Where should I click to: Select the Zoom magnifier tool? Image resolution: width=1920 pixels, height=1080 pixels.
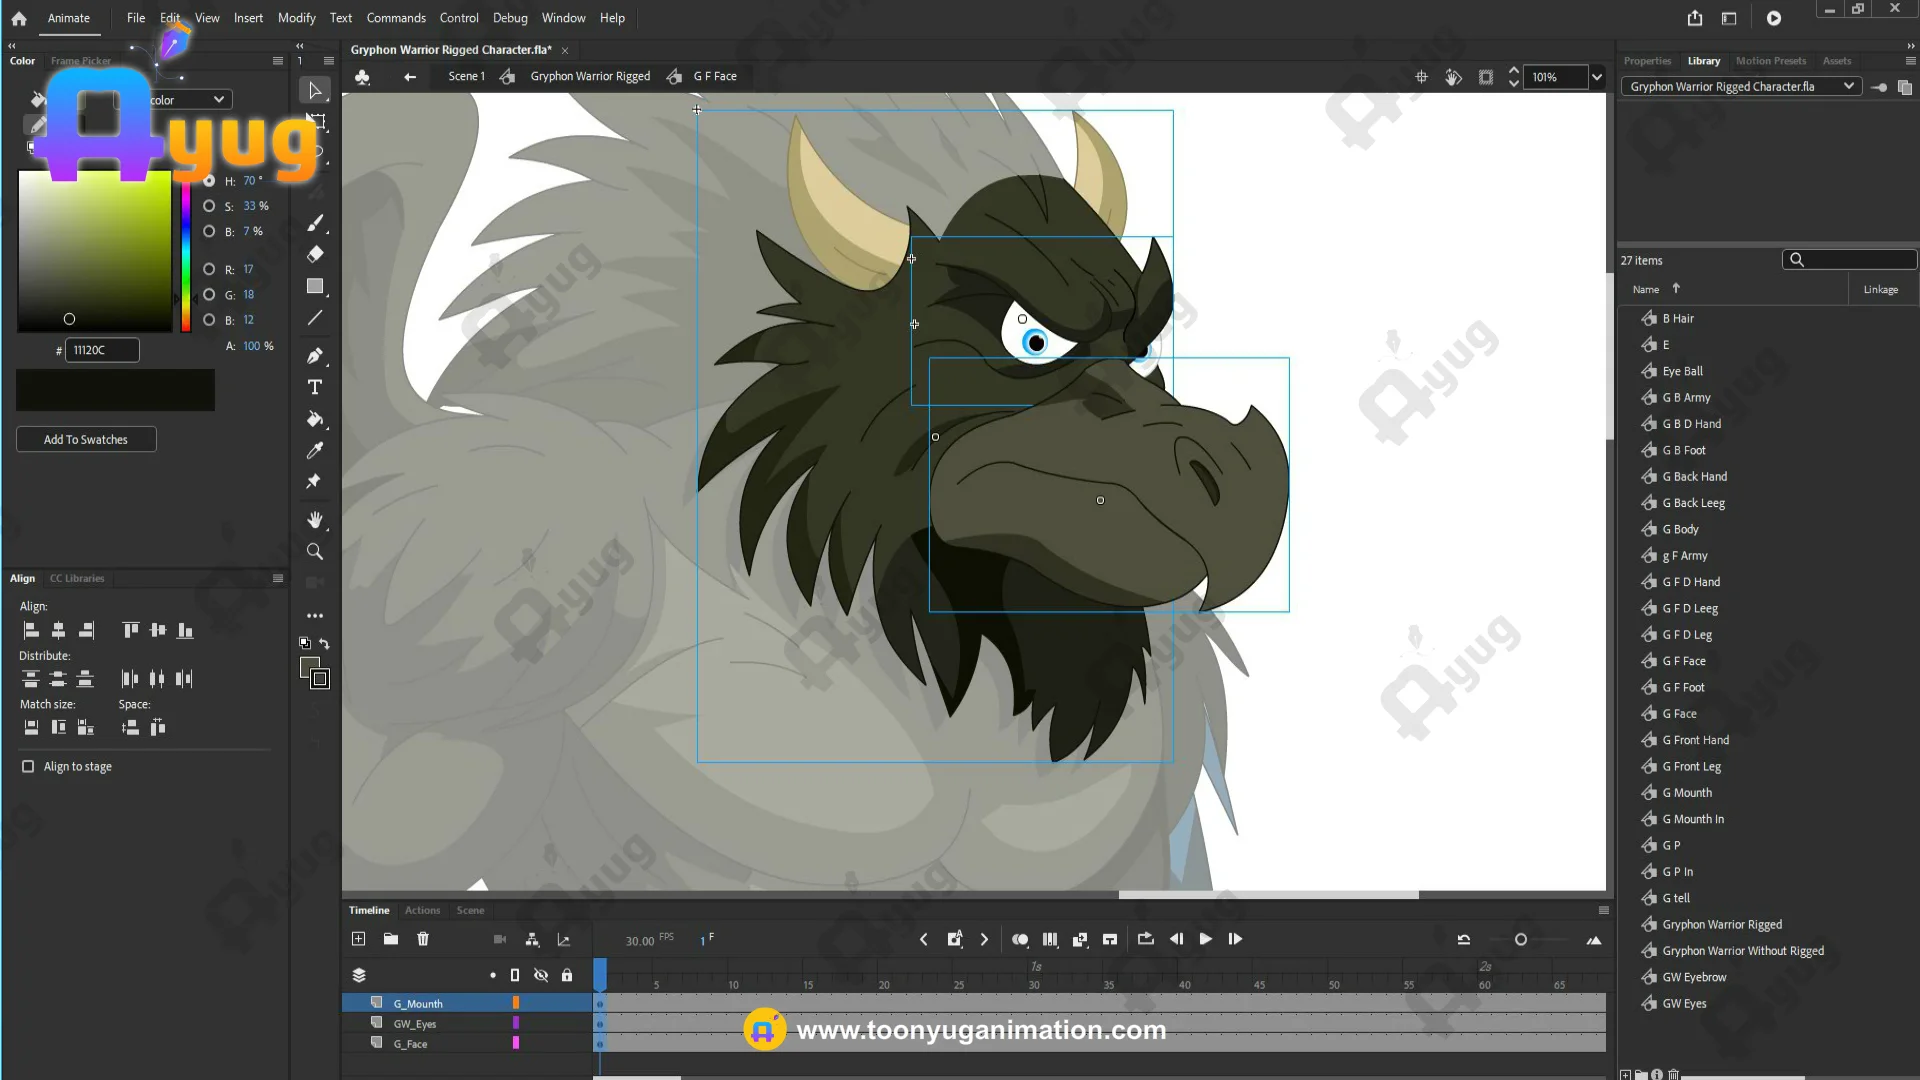tap(315, 551)
